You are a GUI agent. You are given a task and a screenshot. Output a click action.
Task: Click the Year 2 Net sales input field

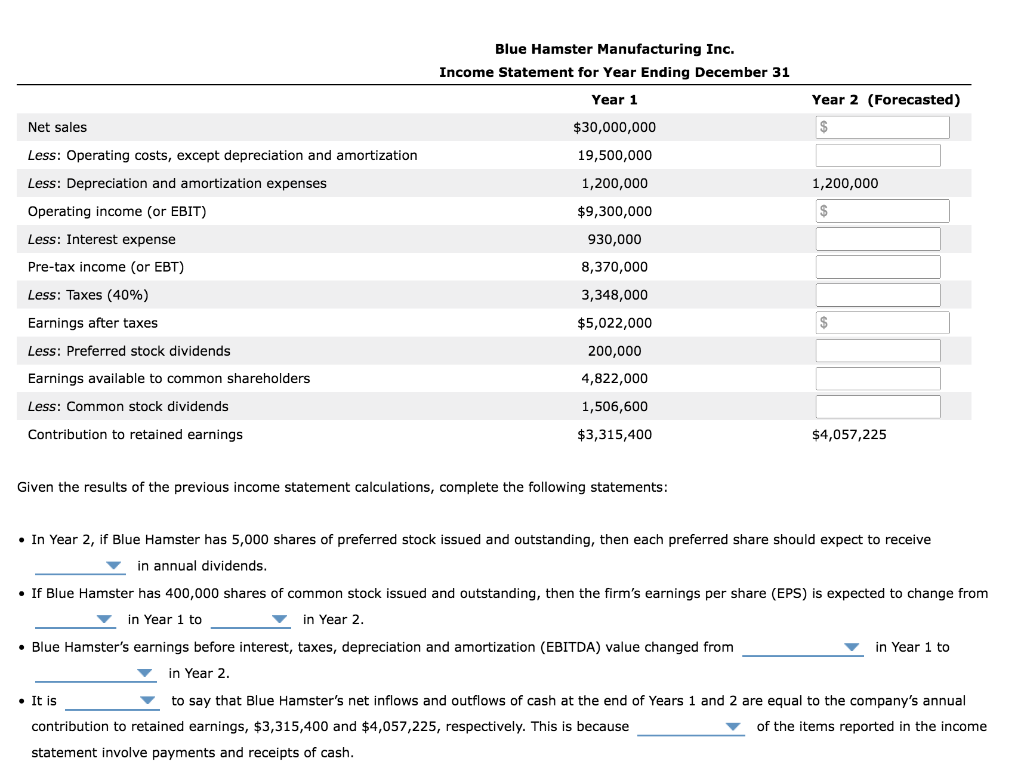[x=882, y=127]
